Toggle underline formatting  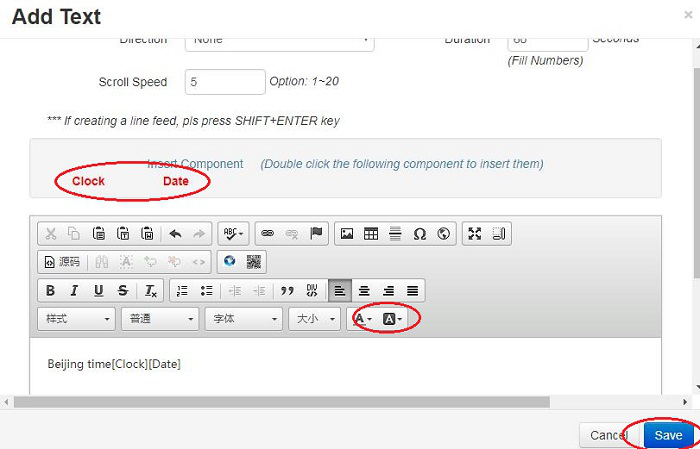98,291
